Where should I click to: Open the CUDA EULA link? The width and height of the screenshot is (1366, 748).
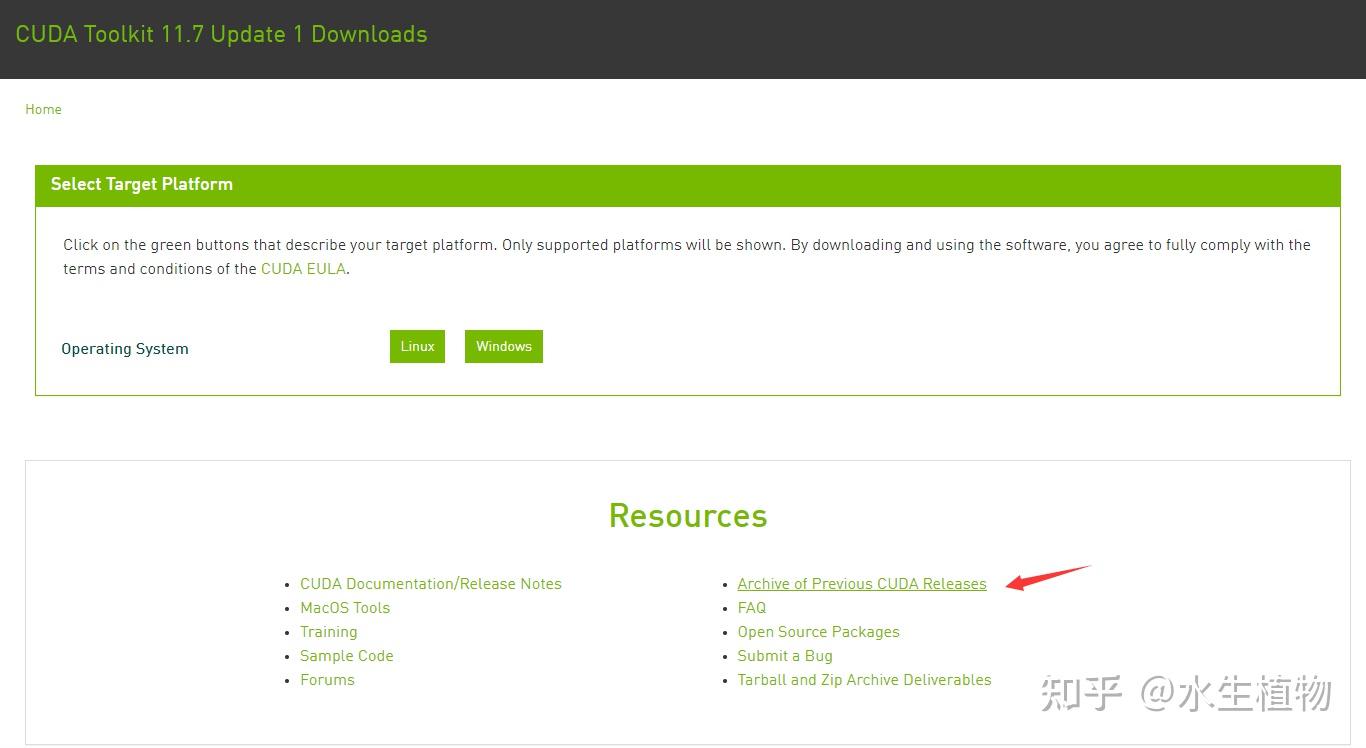[304, 269]
